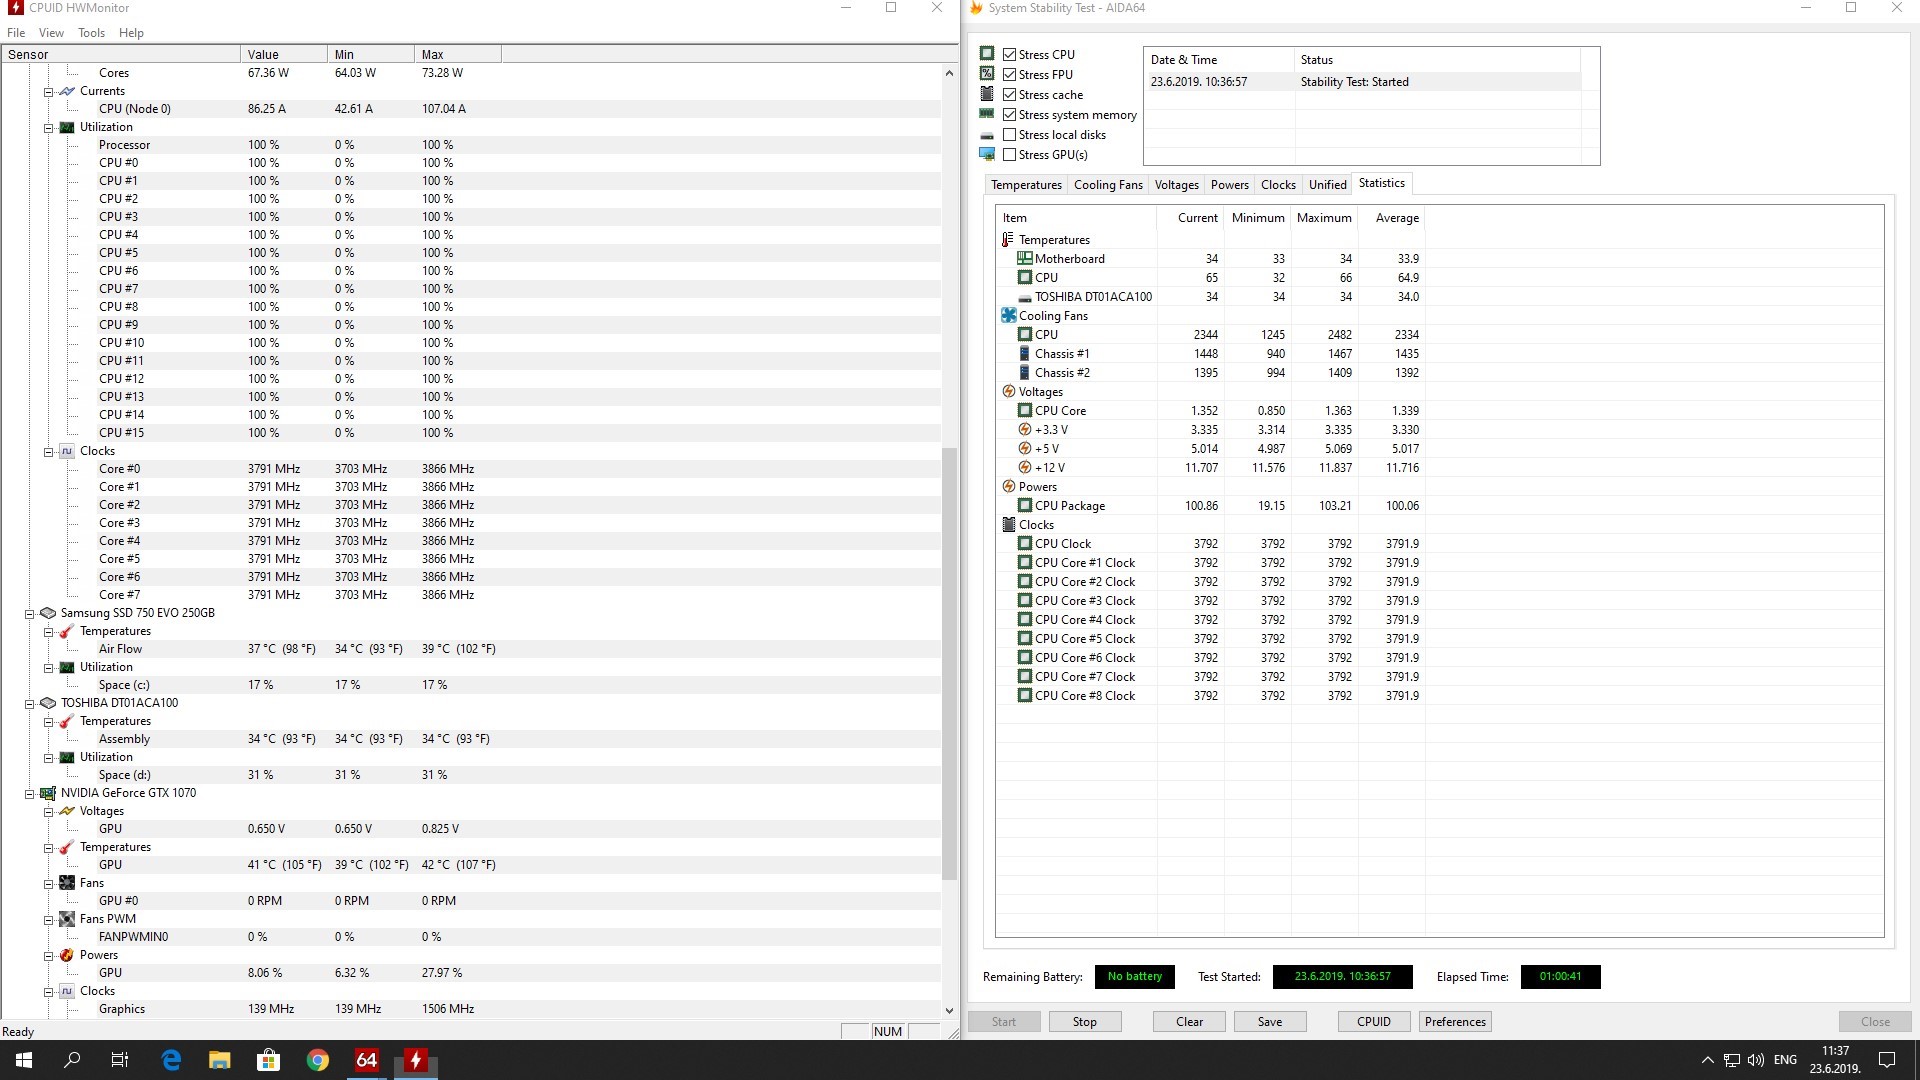Switch to the Cooling Fans tab

tap(1108, 185)
